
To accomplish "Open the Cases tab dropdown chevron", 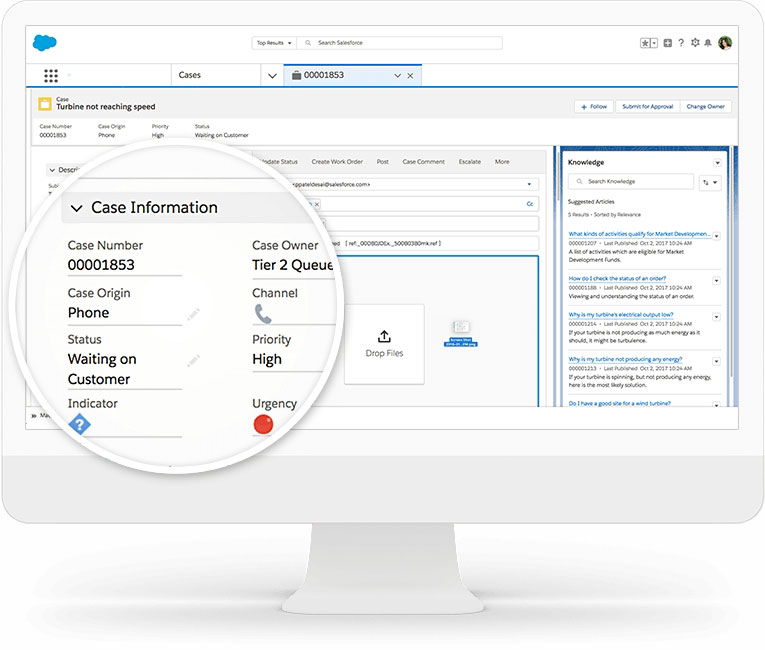I will click(x=272, y=76).
